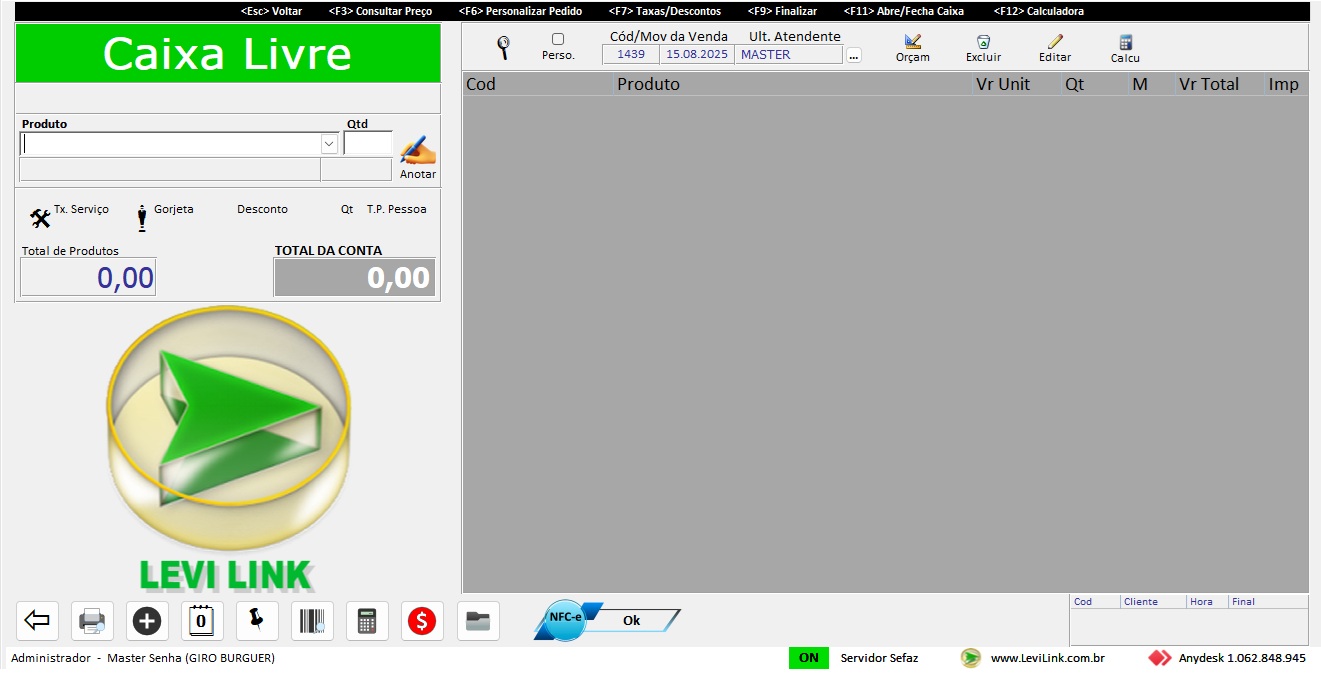Click the MASTER attendant field
Screen dimensions: 1321x674
[788, 55]
